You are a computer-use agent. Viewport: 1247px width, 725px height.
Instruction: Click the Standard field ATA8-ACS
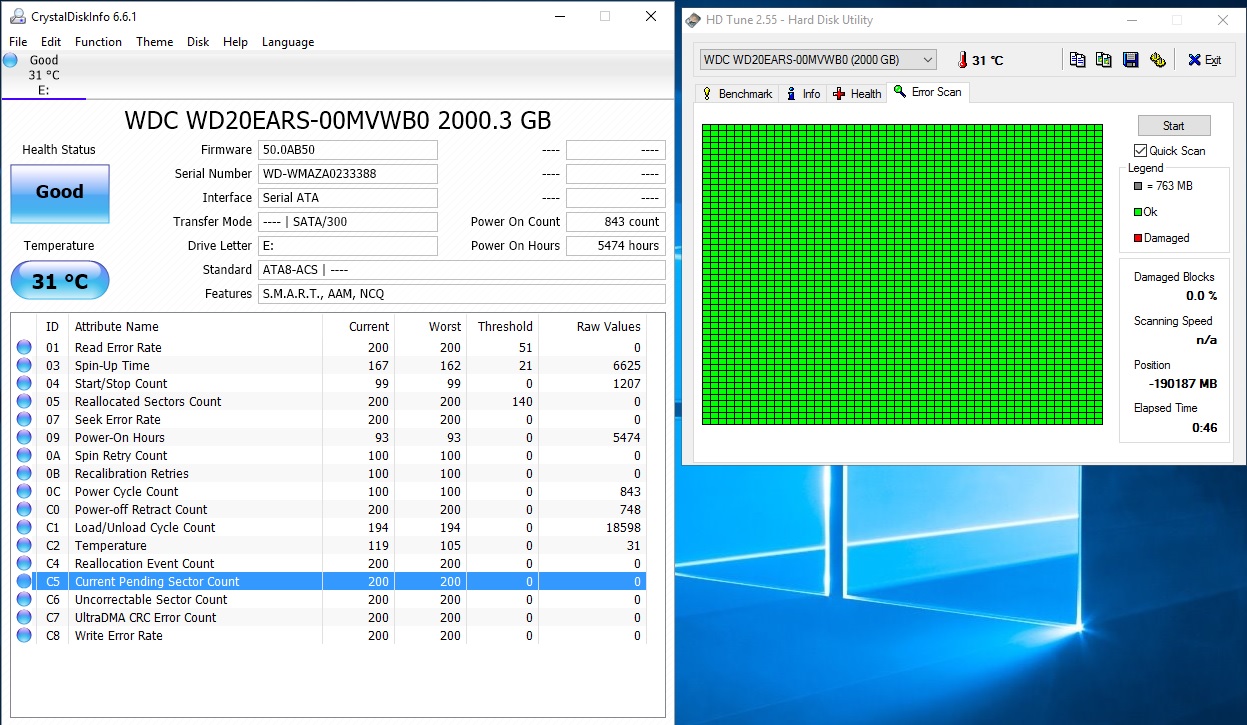tap(461, 270)
